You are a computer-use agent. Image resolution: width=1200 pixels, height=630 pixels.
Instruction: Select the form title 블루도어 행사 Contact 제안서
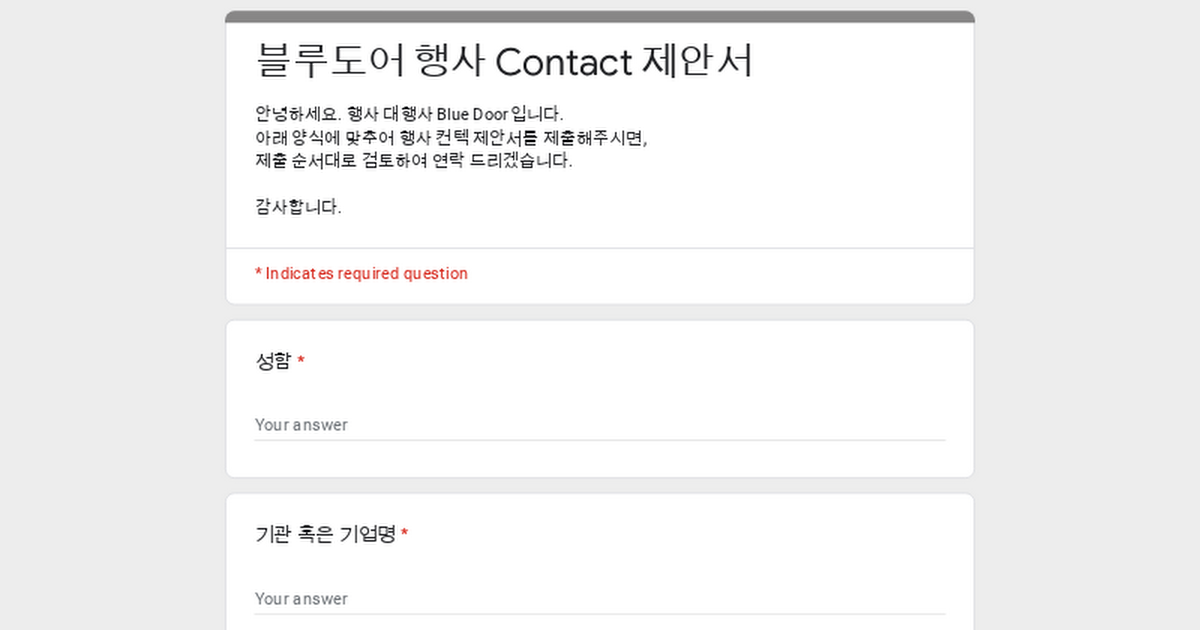505,61
